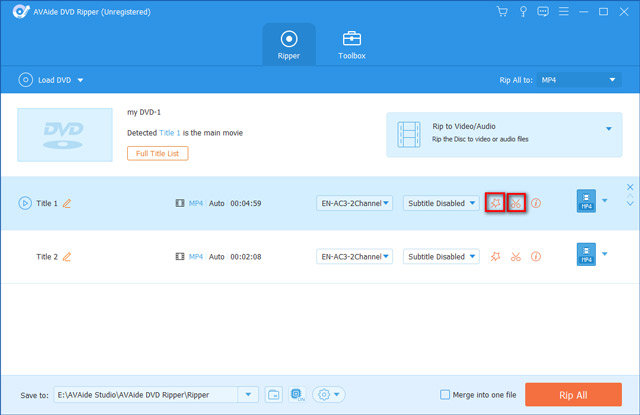Image resolution: width=640 pixels, height=415 pixels.
Task: Expand the Rip to Video/Audio mode dropdown
Action: tap(609, 129)
